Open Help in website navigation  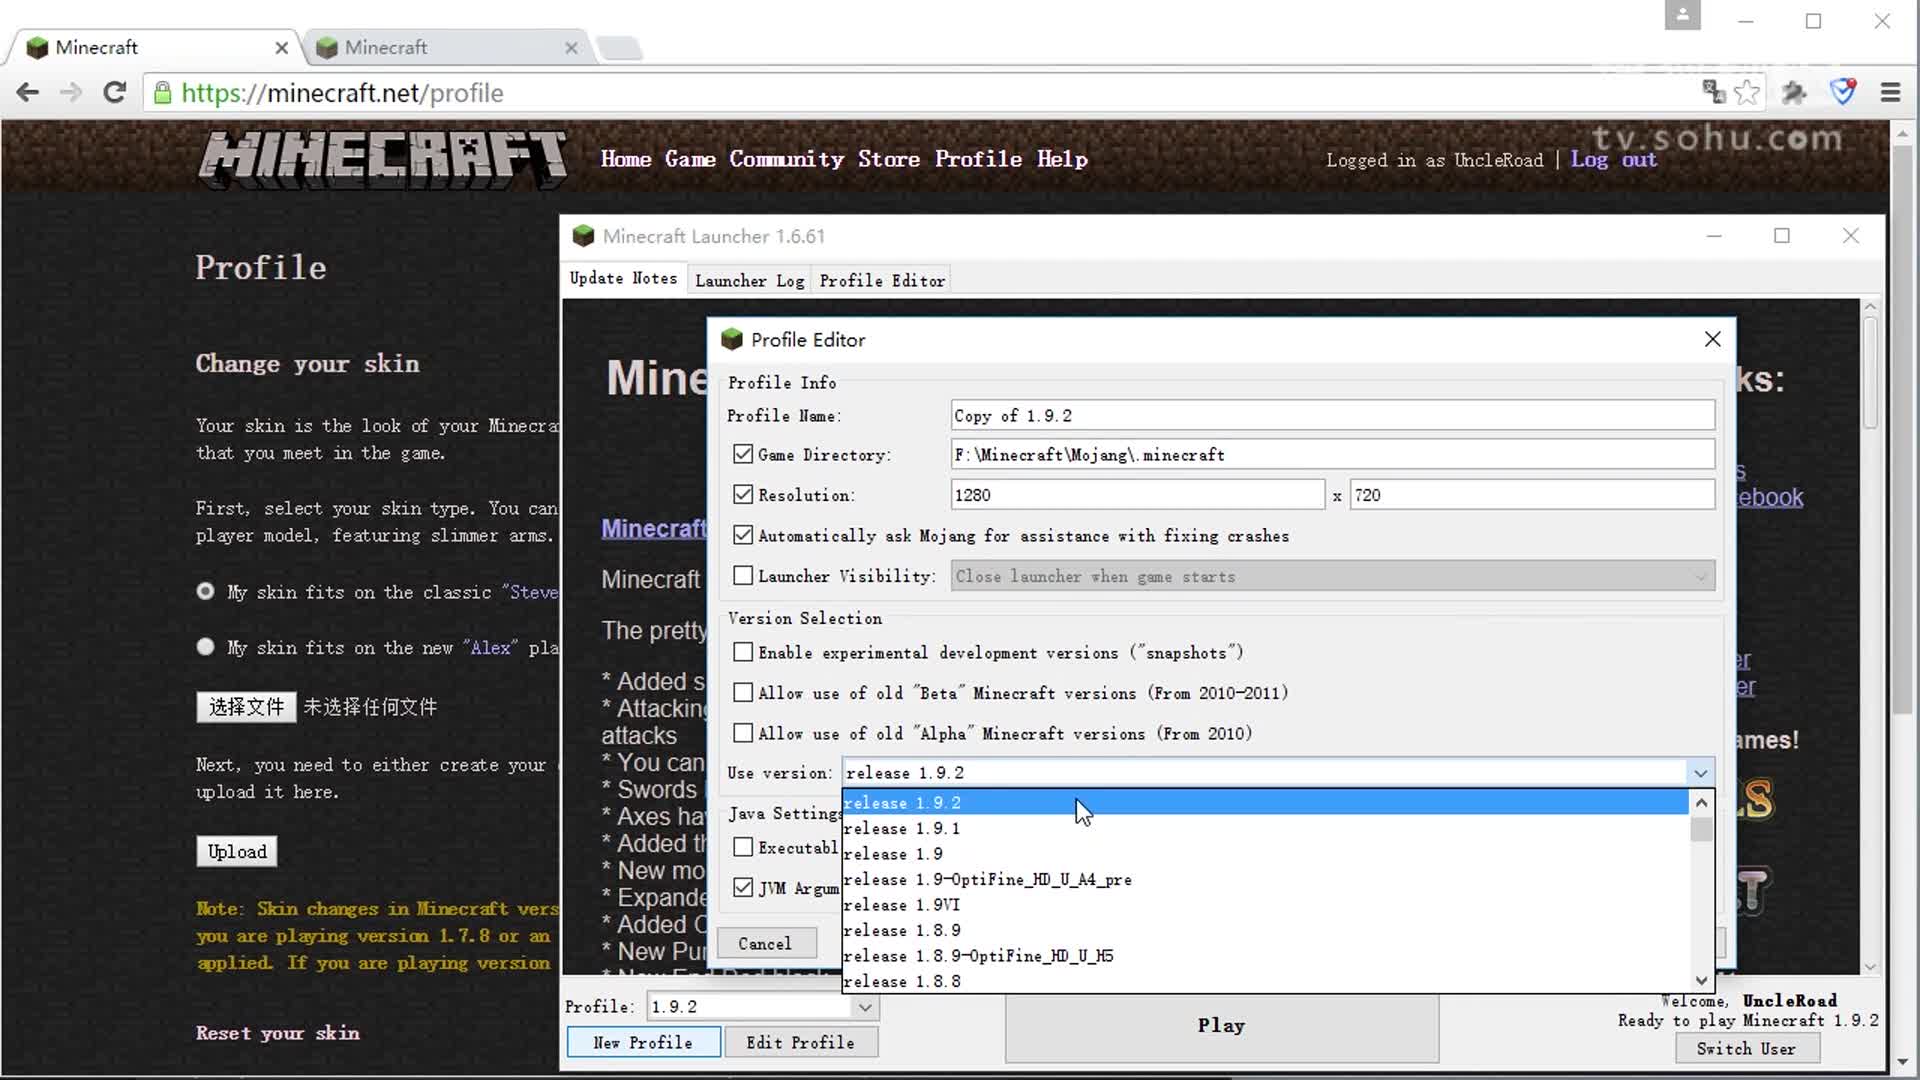pos(1062,159)
